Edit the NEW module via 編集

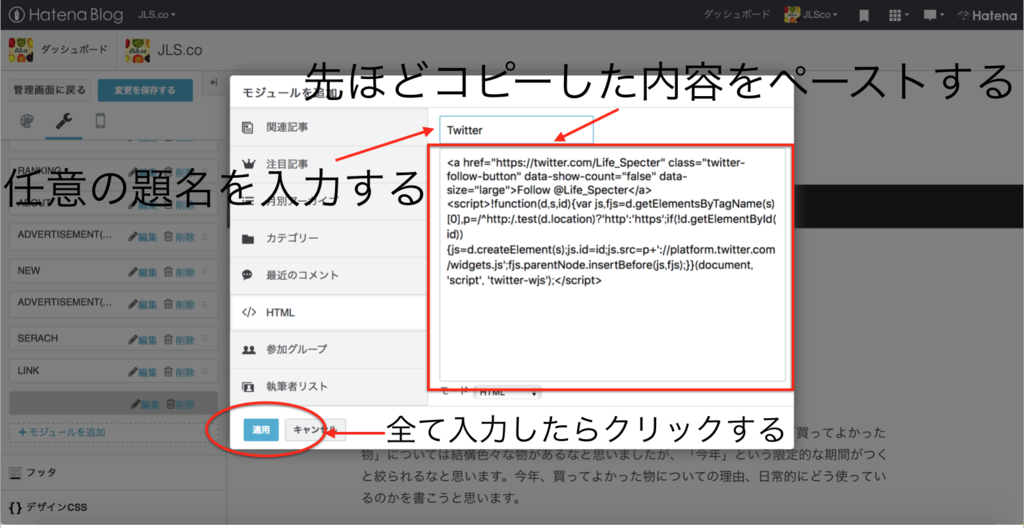pos(143,272)
